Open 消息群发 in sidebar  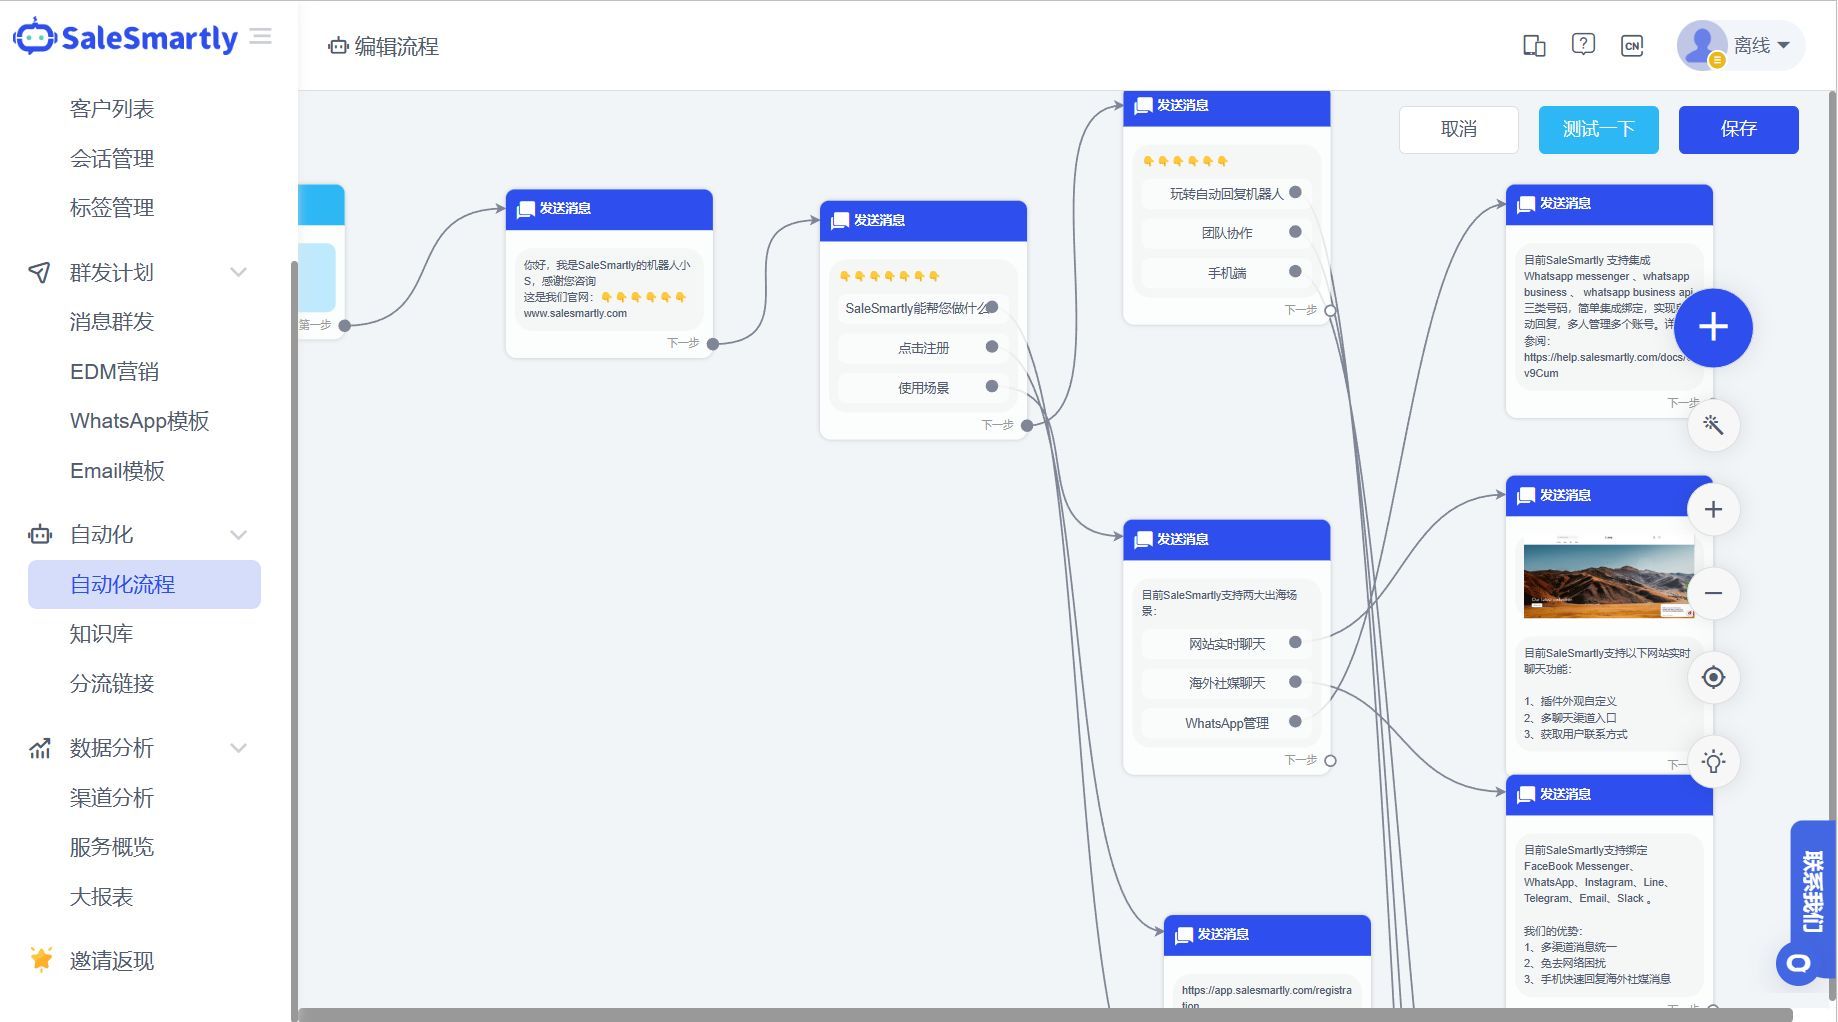(112, 321)
